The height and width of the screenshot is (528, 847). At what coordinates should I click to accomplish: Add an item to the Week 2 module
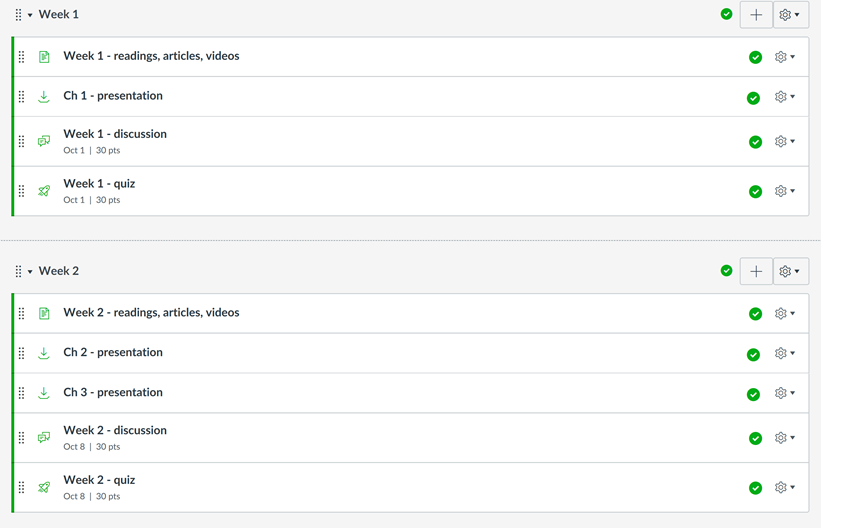(756, 271)
